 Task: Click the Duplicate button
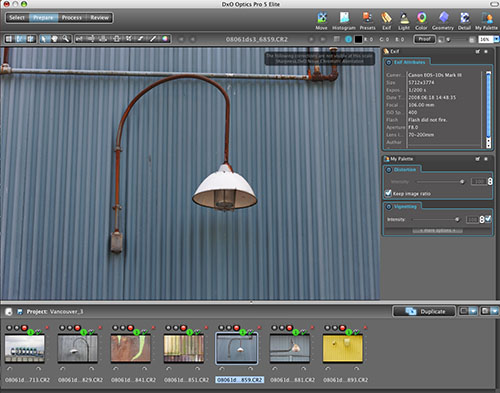(x=424, y=311)
